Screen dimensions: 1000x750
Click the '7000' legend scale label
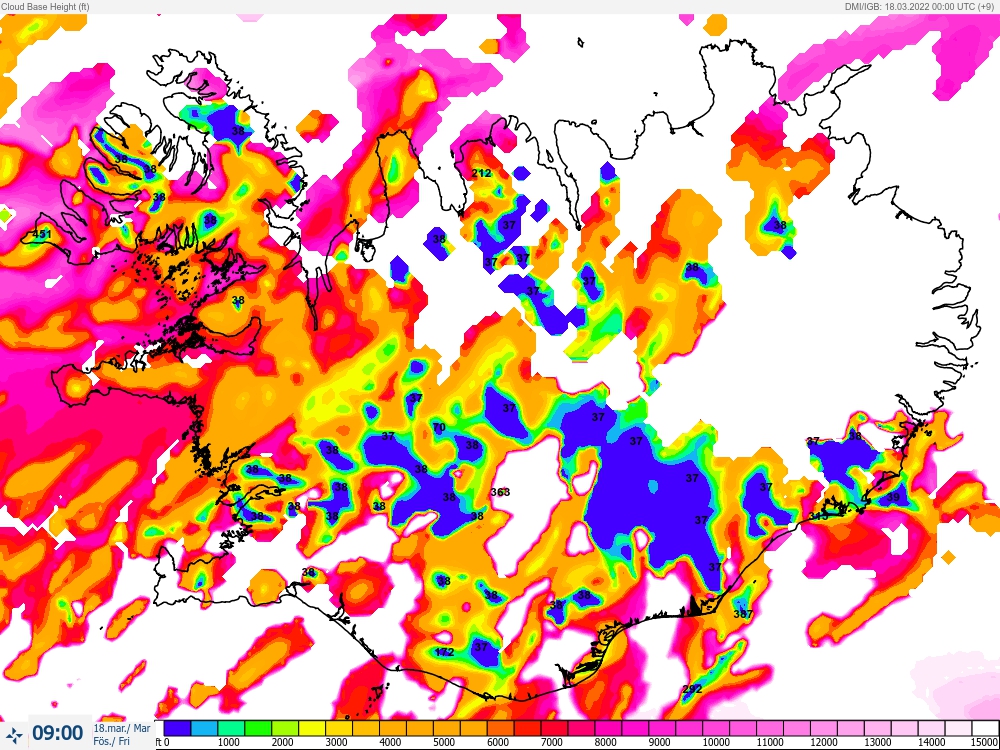click(x=552, y=742)
